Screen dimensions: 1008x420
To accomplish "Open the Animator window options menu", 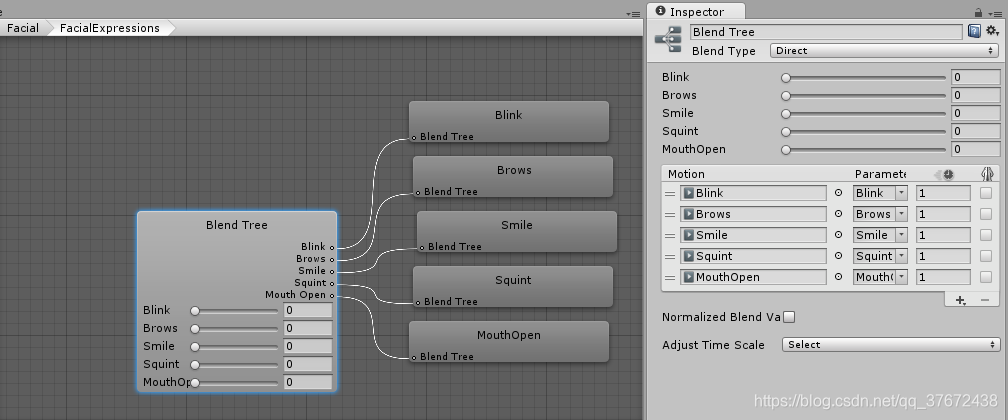I will click(x=632, y=14).
